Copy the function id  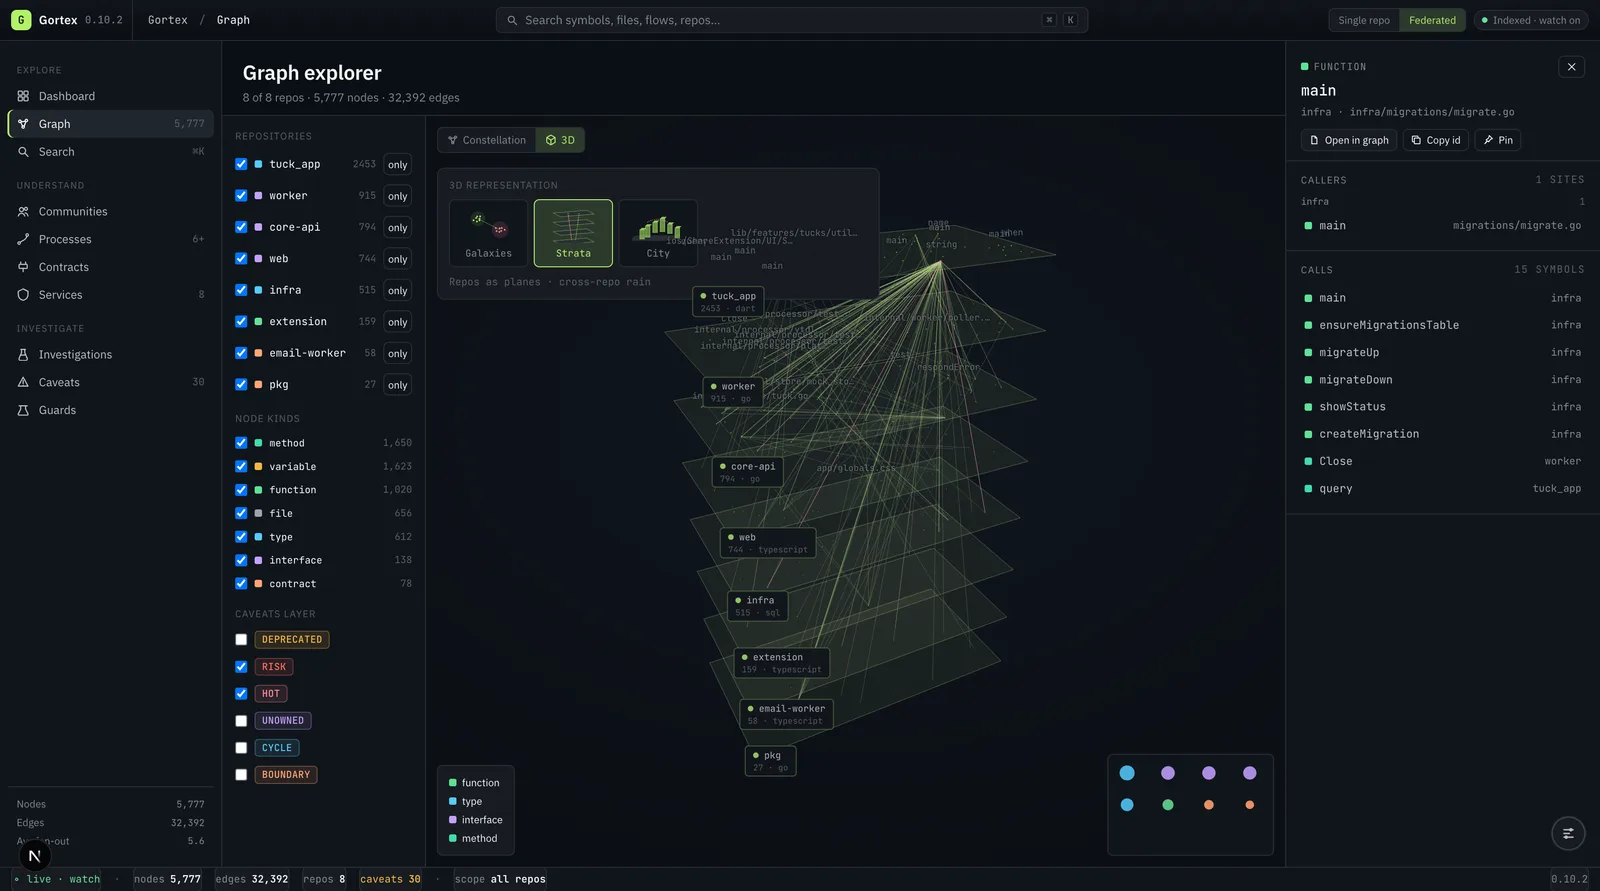click(x=1436, y=140)
